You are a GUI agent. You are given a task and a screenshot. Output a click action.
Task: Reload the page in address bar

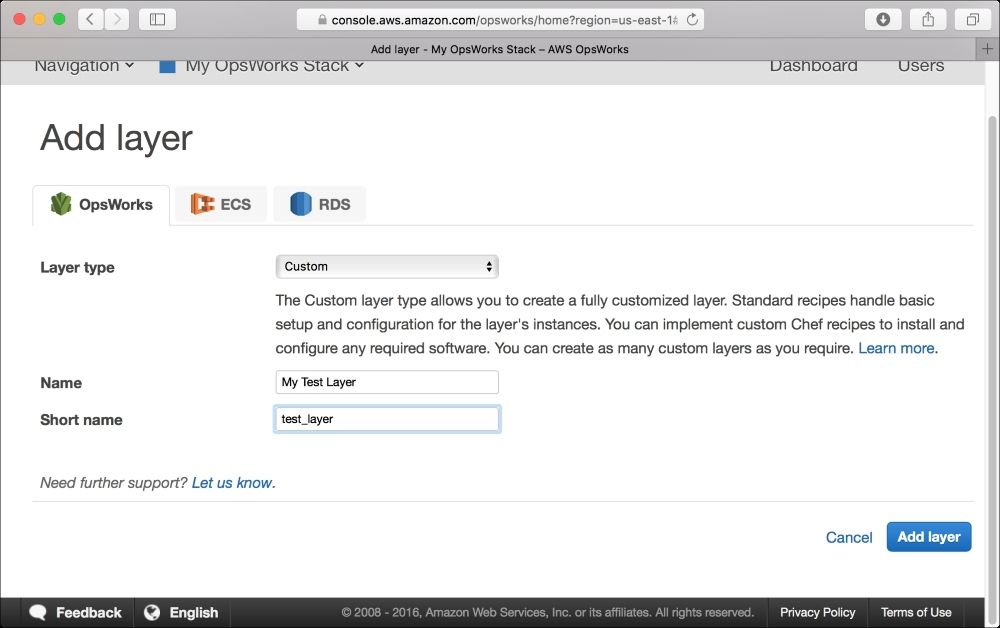[692, 20]
